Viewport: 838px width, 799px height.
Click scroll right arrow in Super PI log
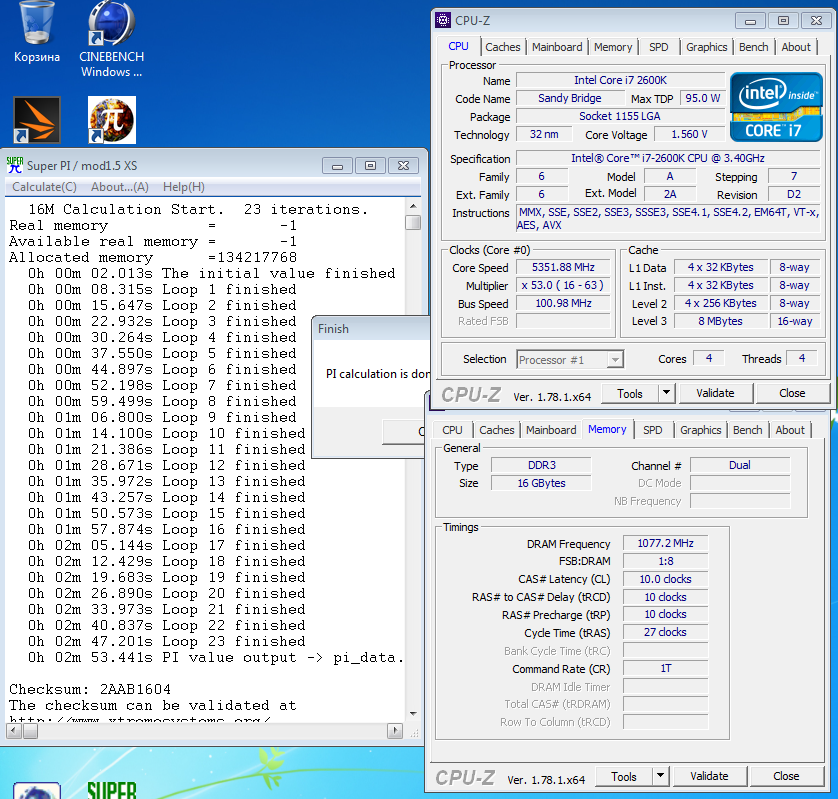395,731
